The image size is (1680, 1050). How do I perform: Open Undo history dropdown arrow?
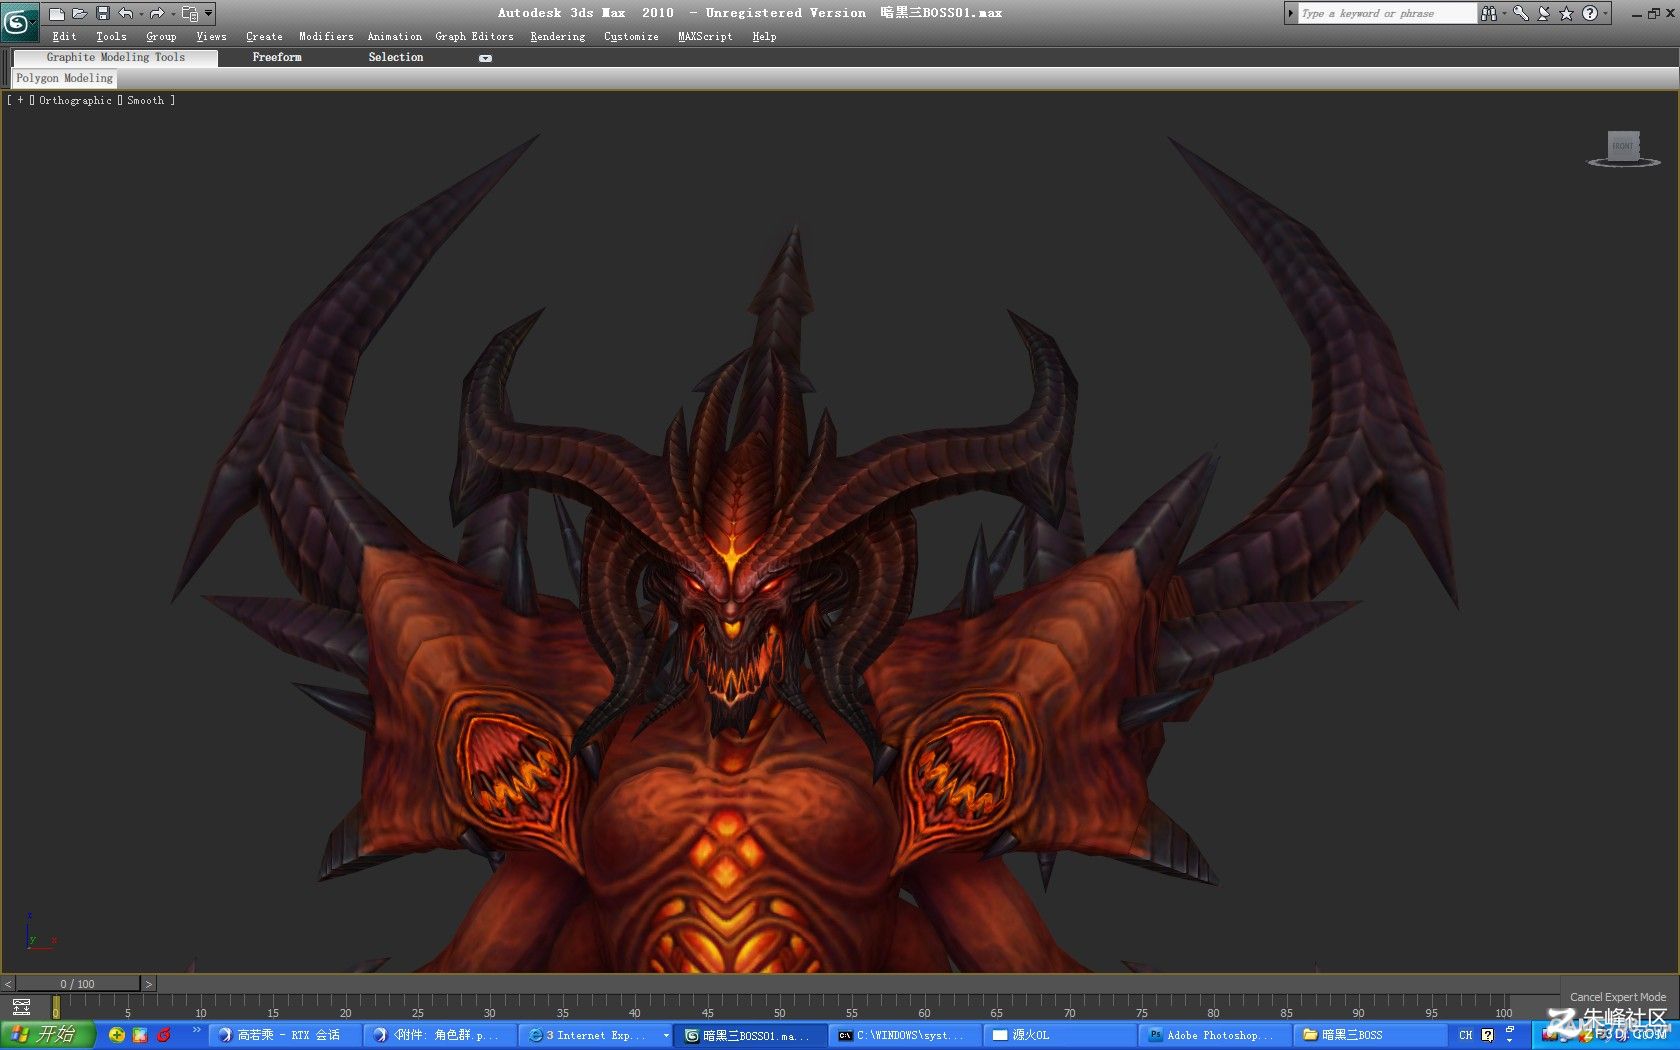(x=141, y=13)
